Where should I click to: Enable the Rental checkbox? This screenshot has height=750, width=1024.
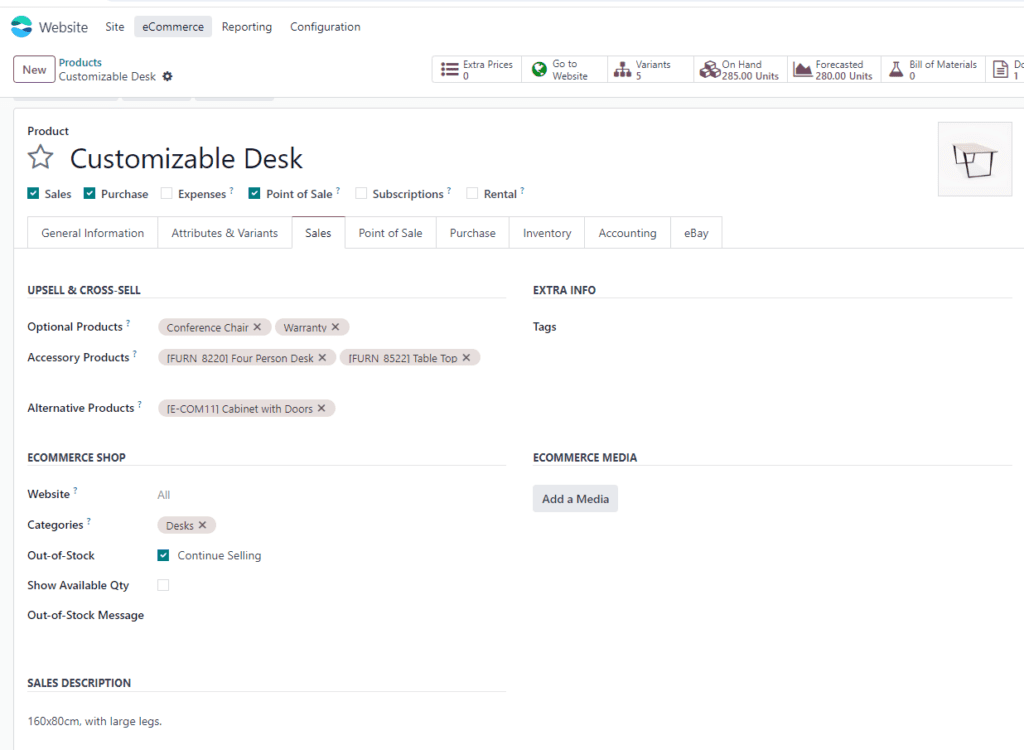click(473, 194)
